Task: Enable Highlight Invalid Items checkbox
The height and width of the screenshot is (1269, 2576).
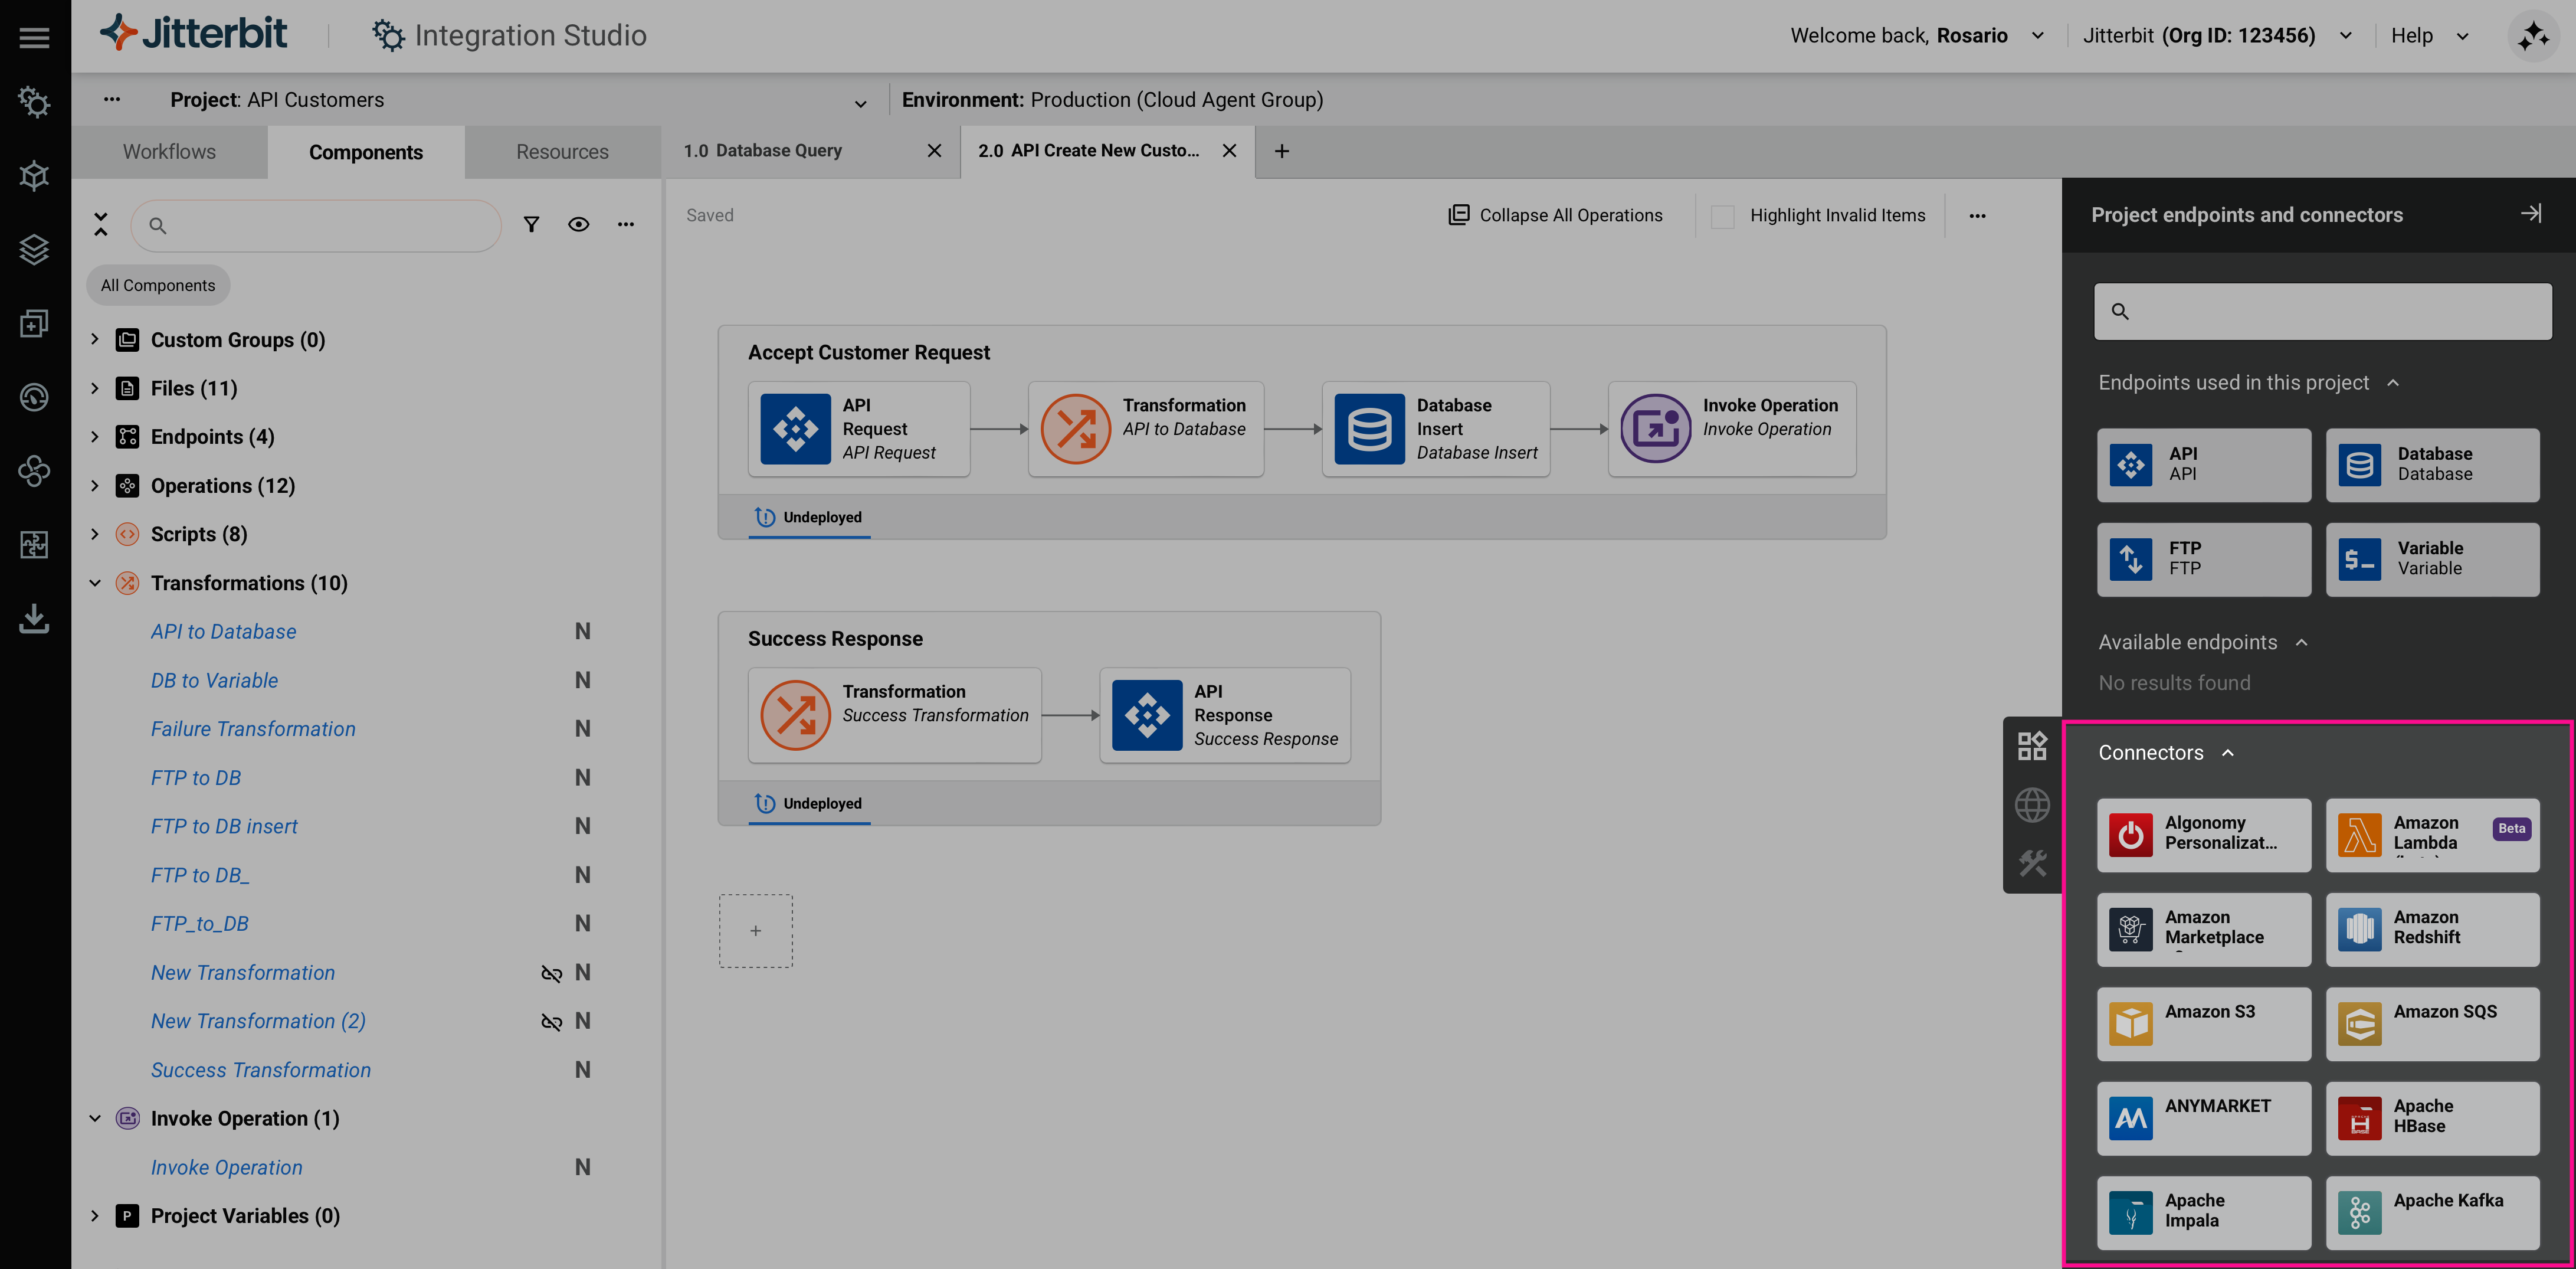Action: (1722, 216)
